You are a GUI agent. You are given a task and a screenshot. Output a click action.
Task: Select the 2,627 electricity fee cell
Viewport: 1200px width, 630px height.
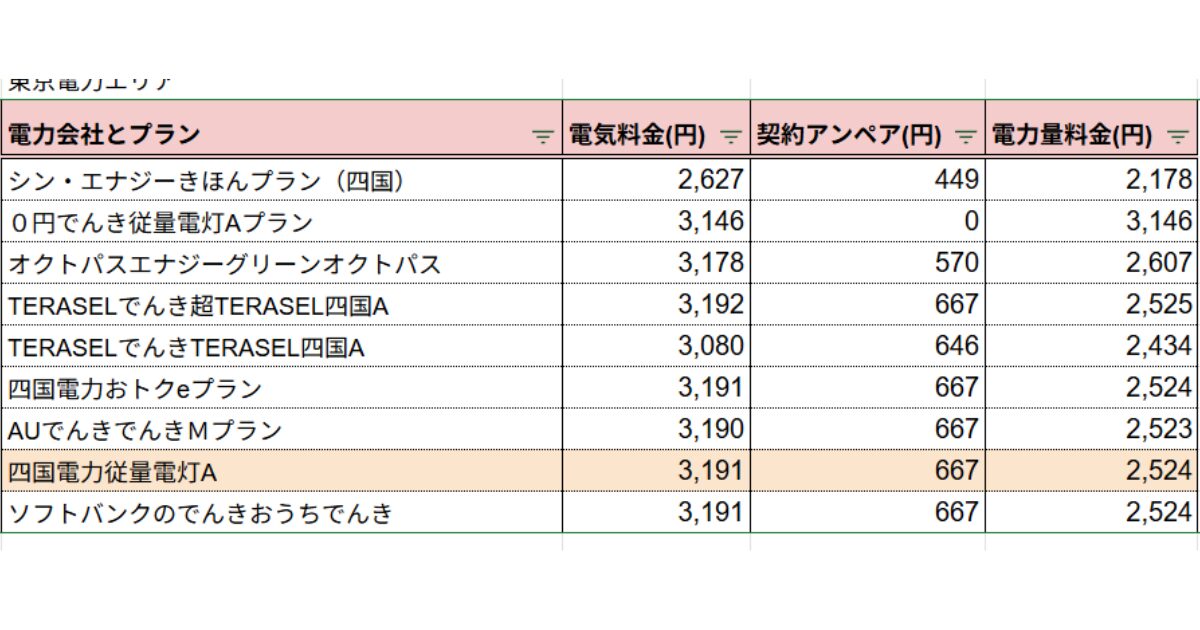click(x=656, y=179)
